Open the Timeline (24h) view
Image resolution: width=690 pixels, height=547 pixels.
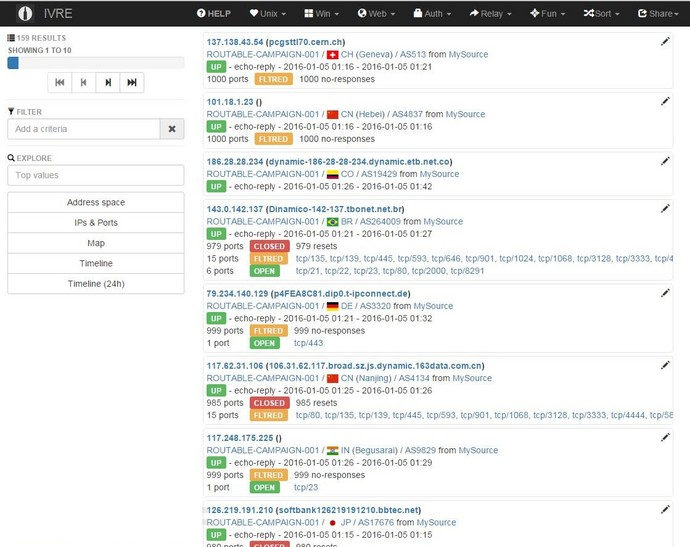pyautogui.click(x=96, y=284)
